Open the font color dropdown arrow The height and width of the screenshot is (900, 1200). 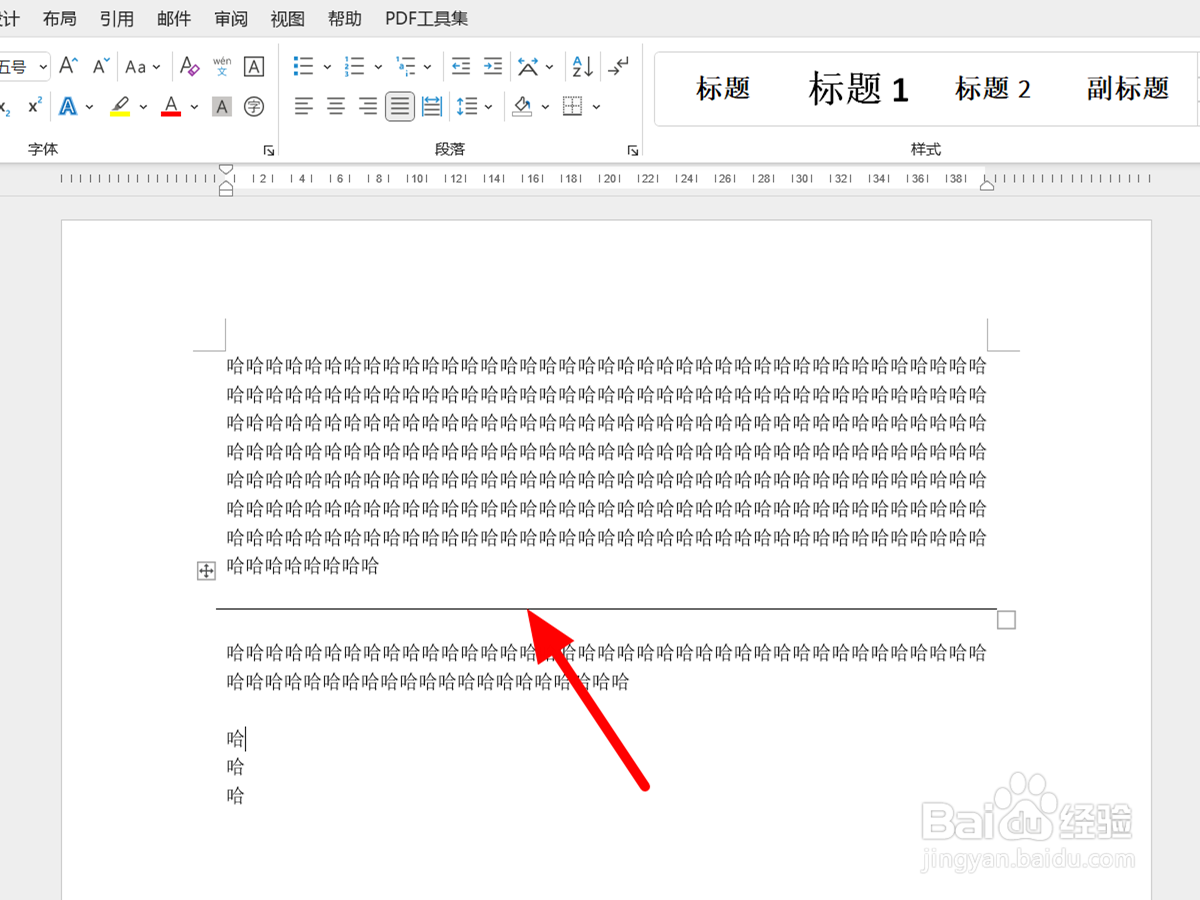pyautogui.click(x=194, y=107)
